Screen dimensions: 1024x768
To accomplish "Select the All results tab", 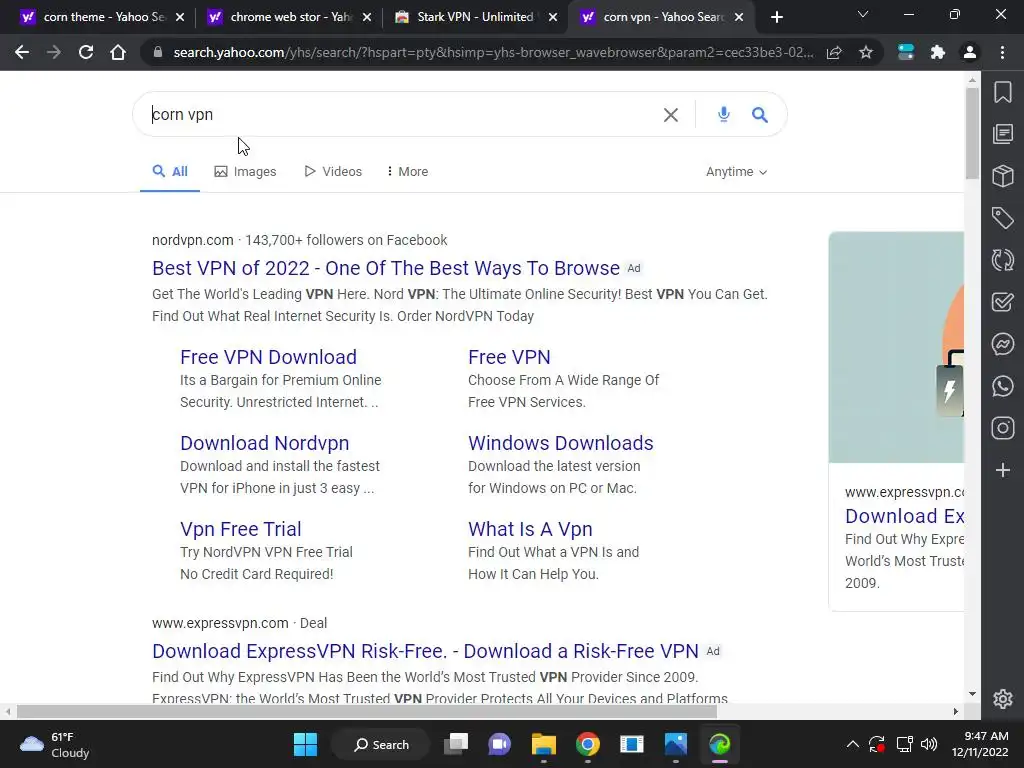I will click(x=170, y=172).
